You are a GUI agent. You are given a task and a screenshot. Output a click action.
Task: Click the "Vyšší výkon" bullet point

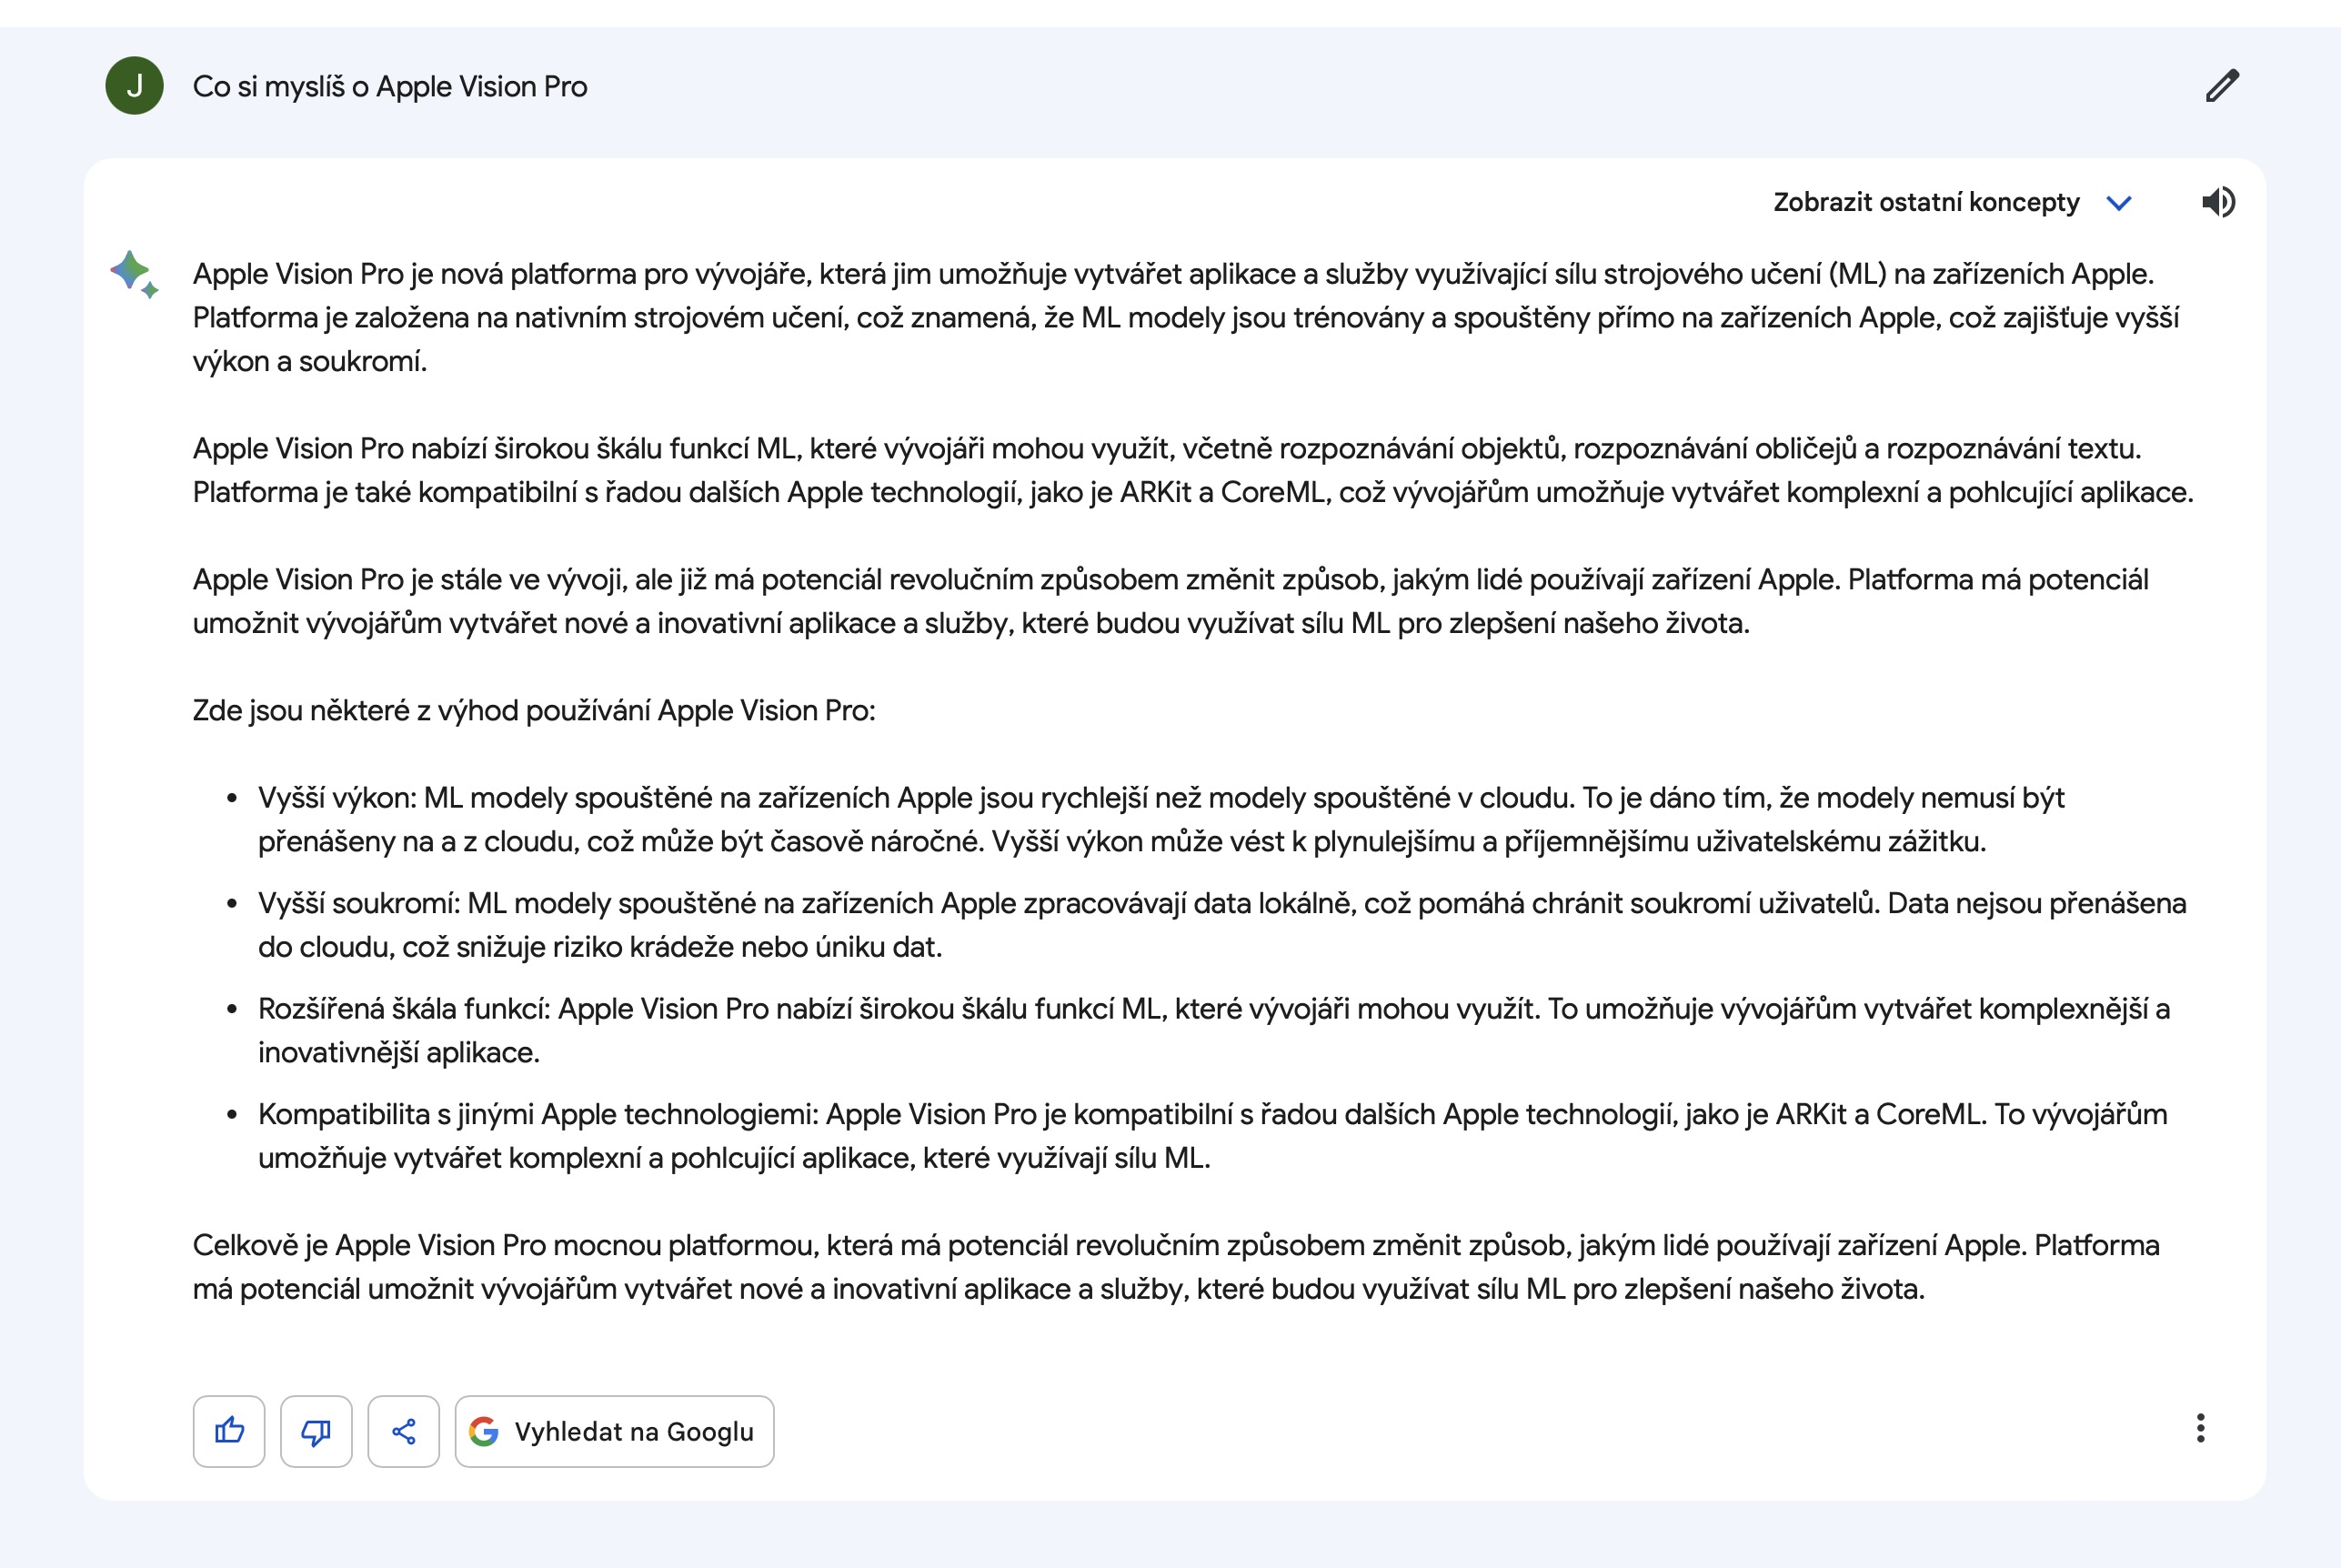pos(1160,819)
